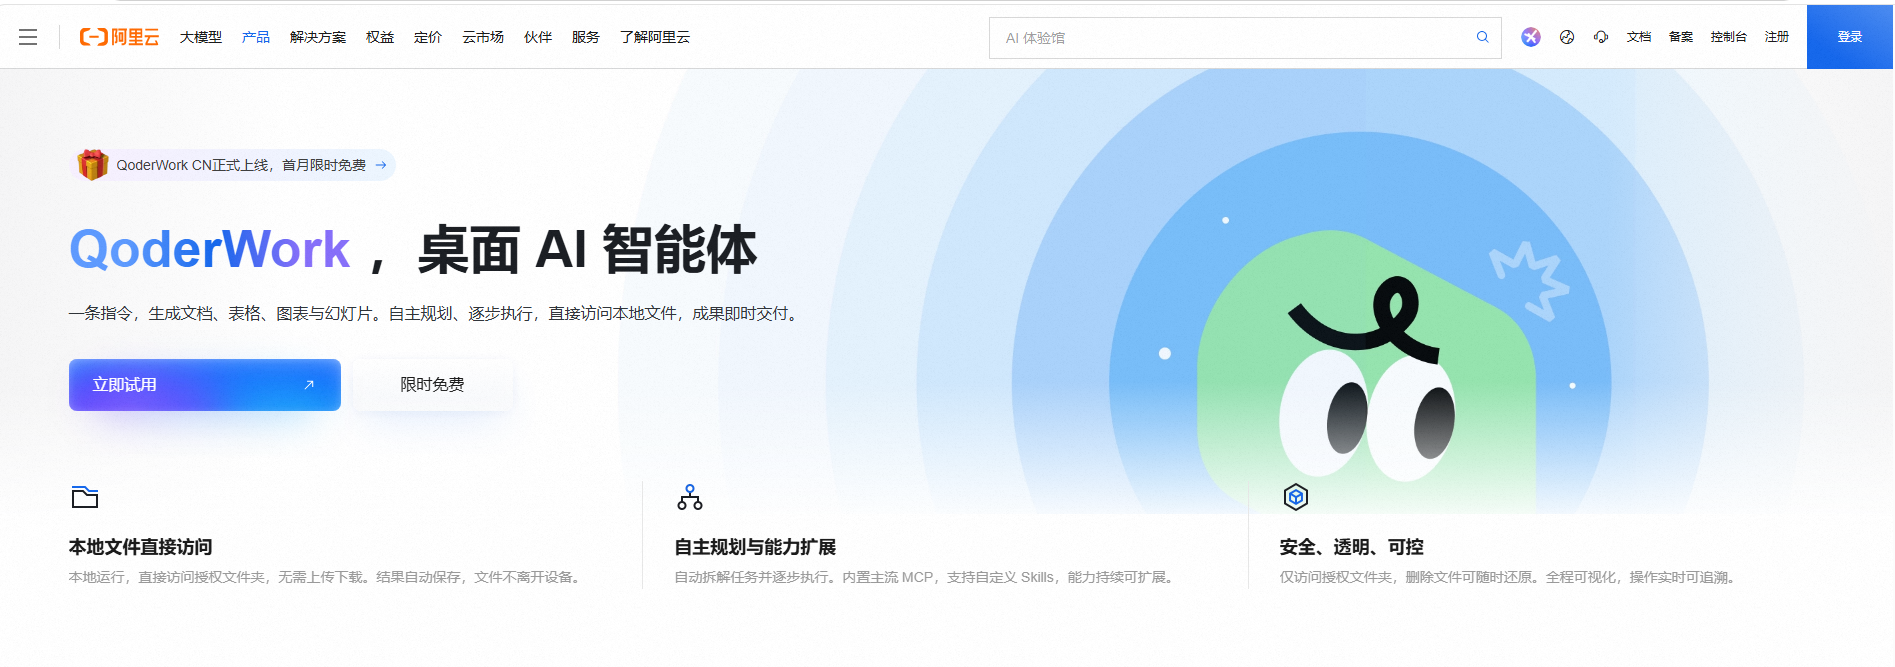Click the 自主规划与能力扩展 heading
The width and height of the screenshot is (1895, 667).
click(x=755, y=547)
